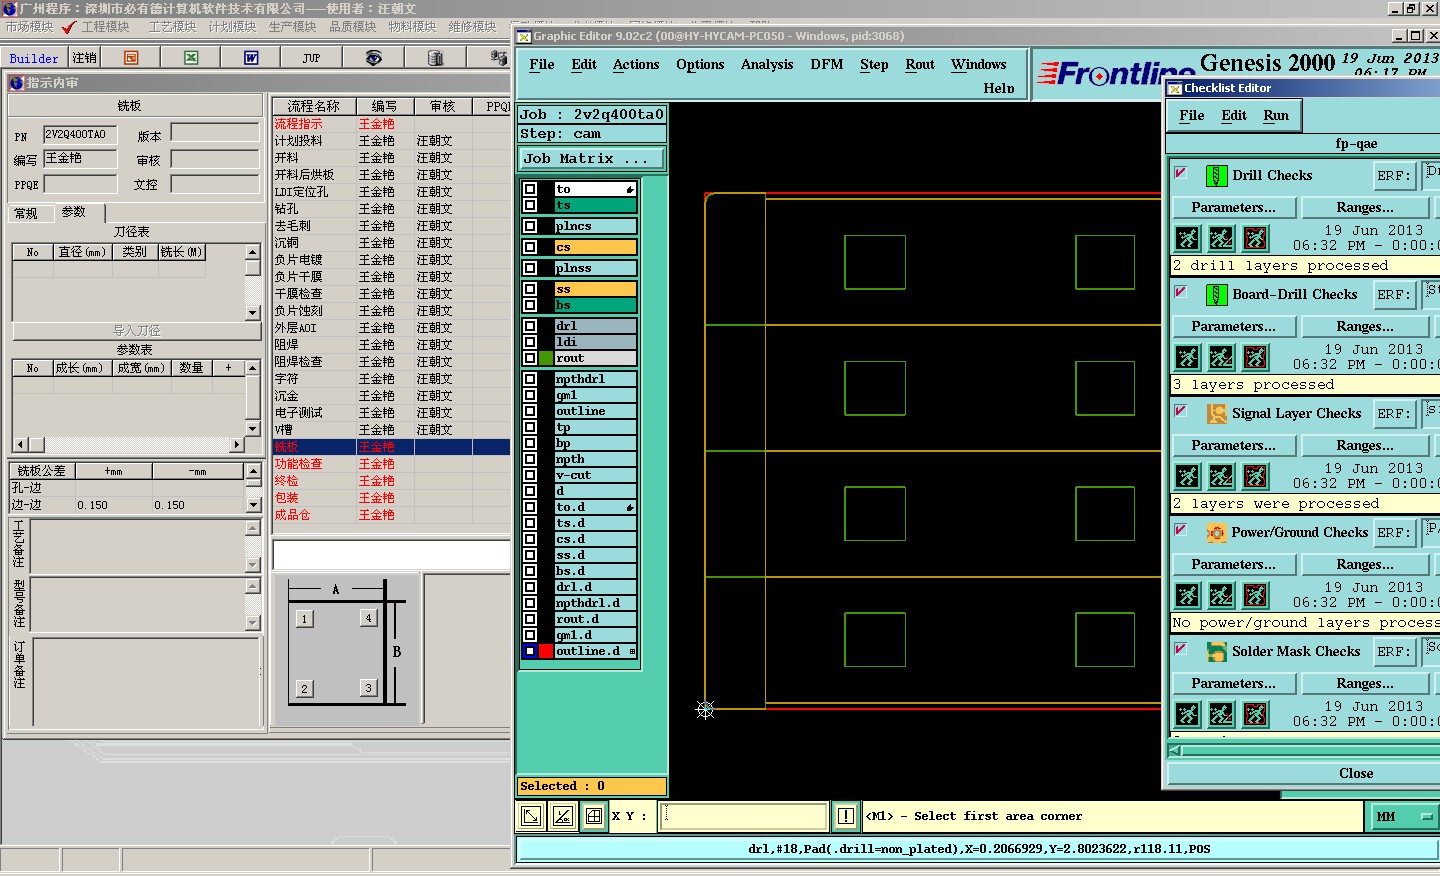Click the Word export icon in toolbar
This screenshot has height=876, width=1440.
pyautogui.click(x=251, y=58)
